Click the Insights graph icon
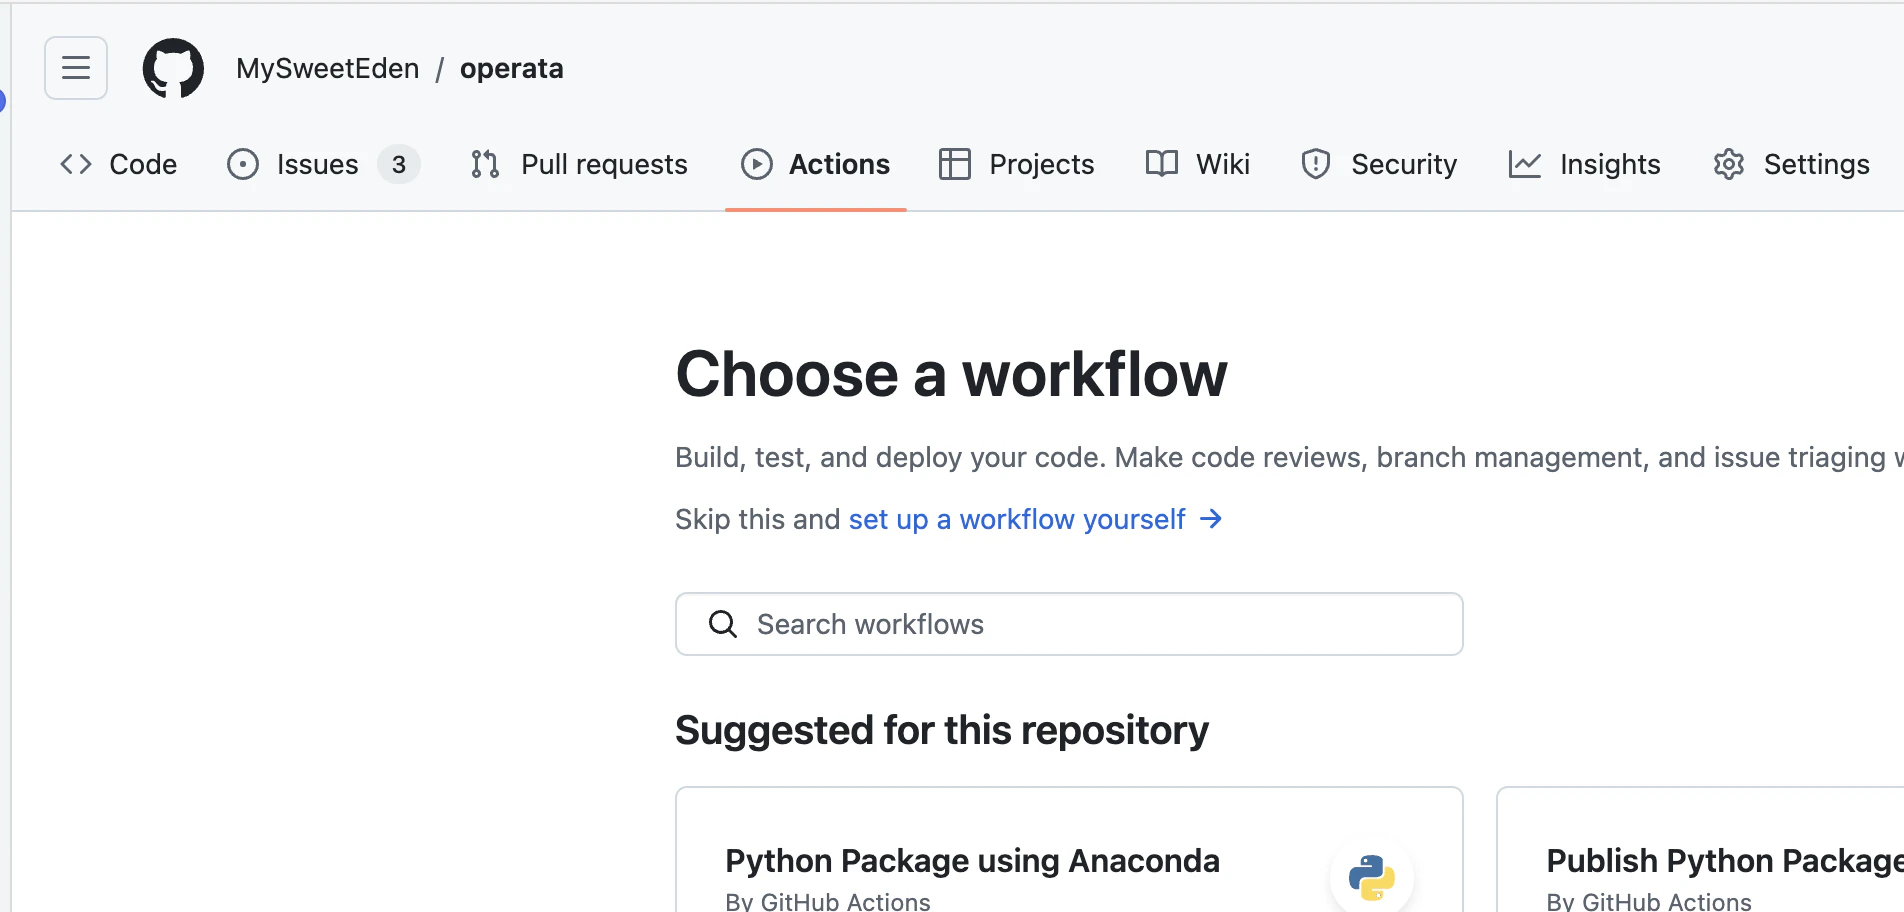This screenshot has width=1904, height=912. click(x=1525, y=164)
